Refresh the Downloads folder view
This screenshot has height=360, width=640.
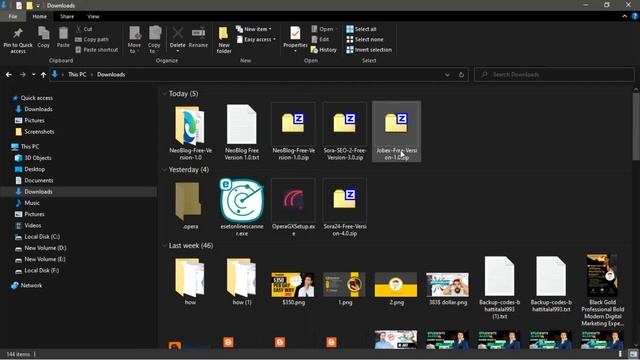pyautogui.click(x=461, y=75)
